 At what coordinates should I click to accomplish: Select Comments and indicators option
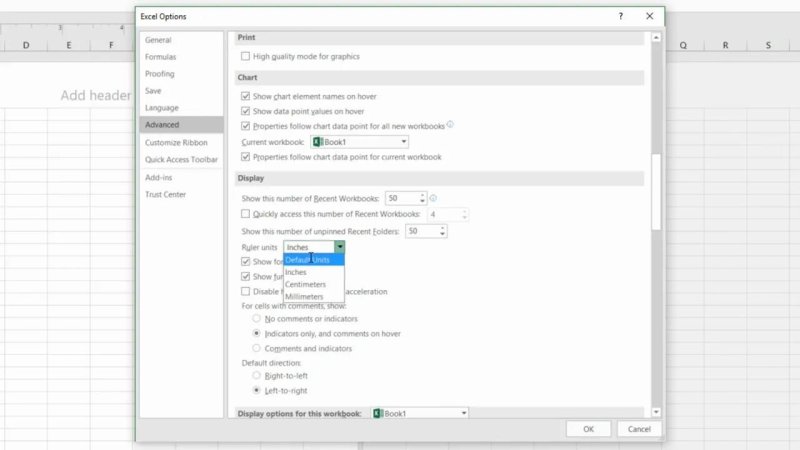point(256,348)
